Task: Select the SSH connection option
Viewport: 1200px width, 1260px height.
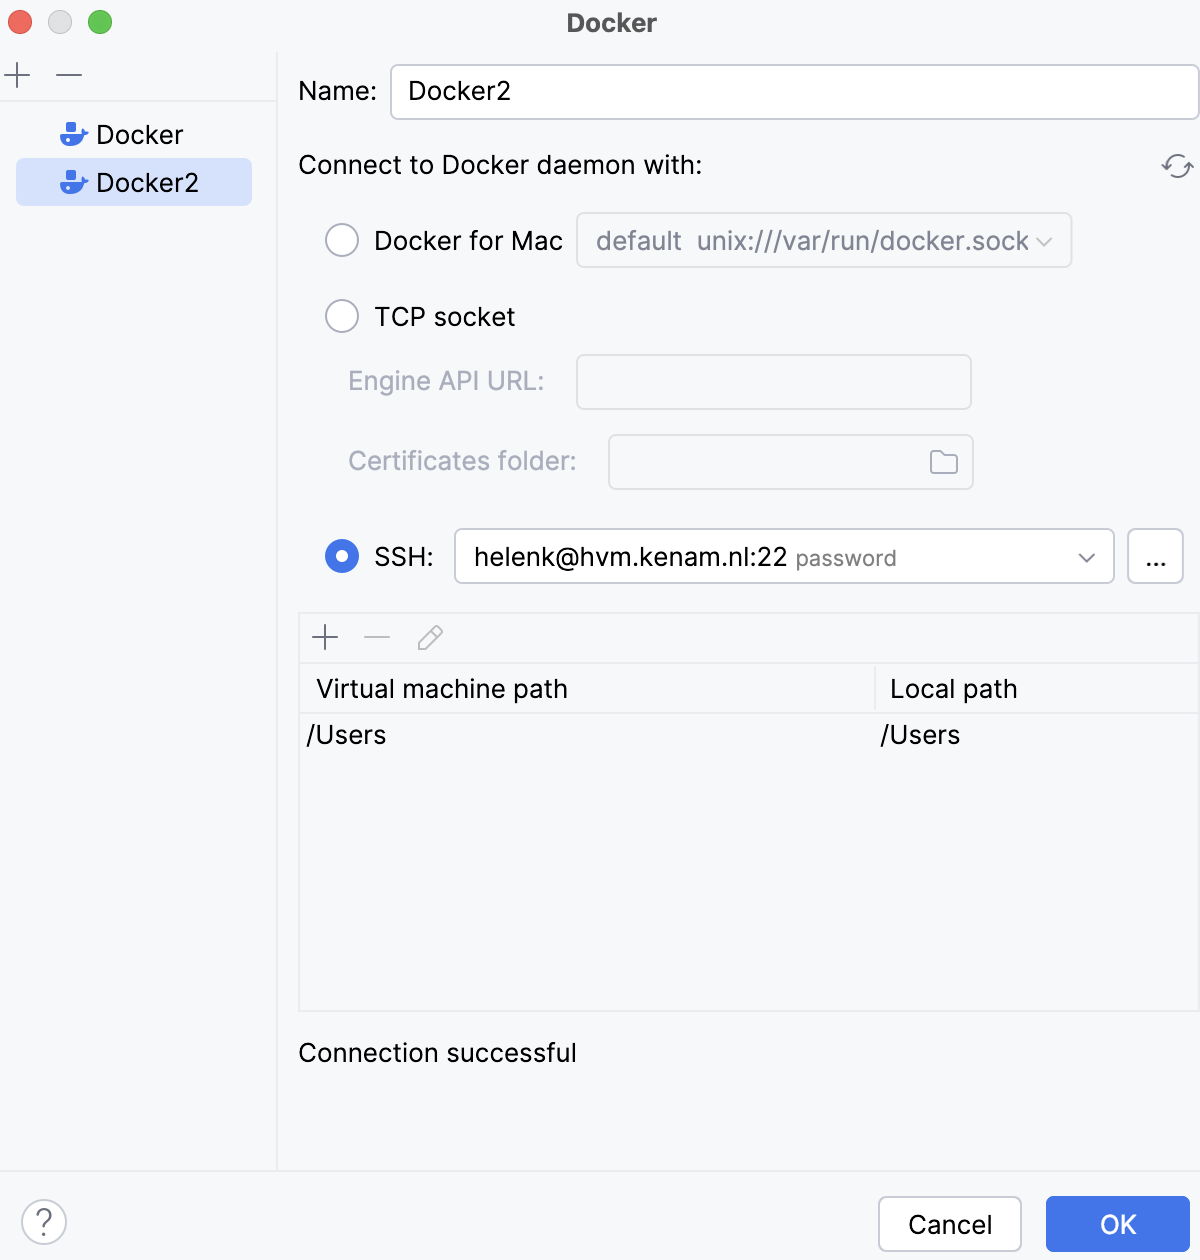Action: pyautogui.click(x=341, y=556)
